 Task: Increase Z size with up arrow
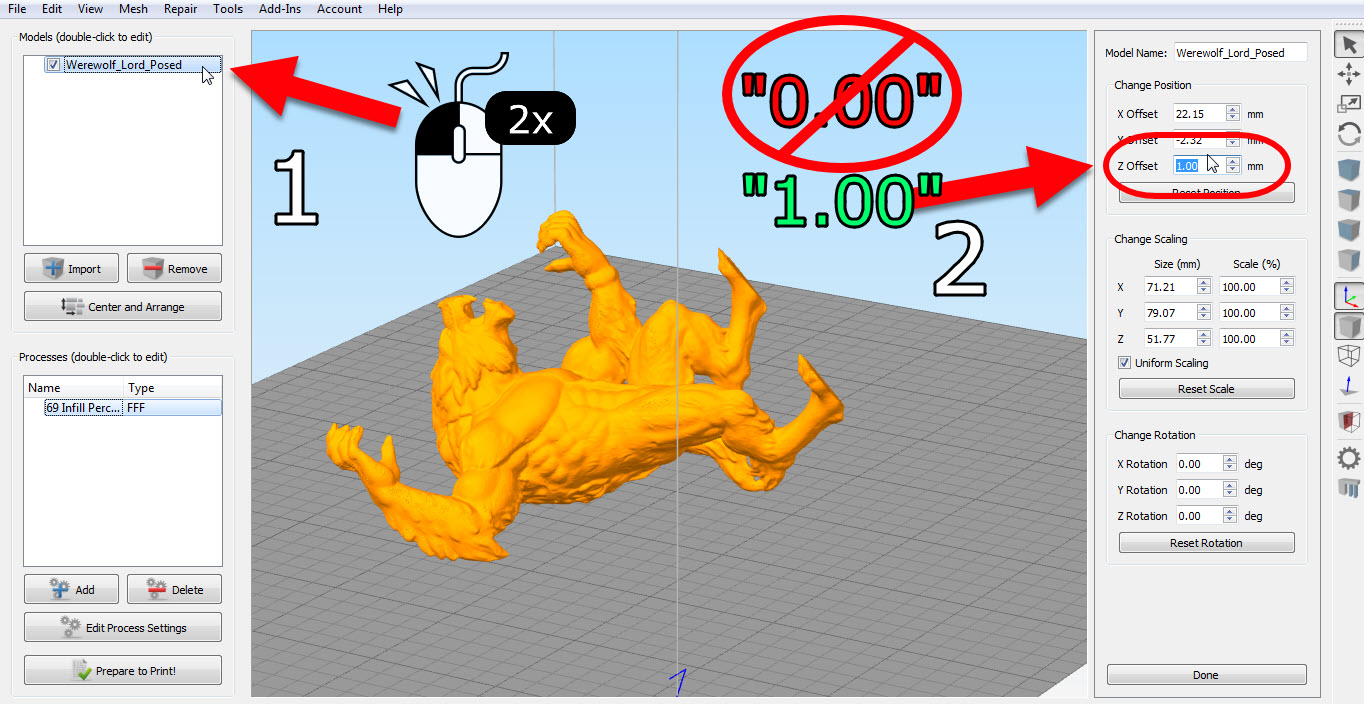pos(1205,334)
